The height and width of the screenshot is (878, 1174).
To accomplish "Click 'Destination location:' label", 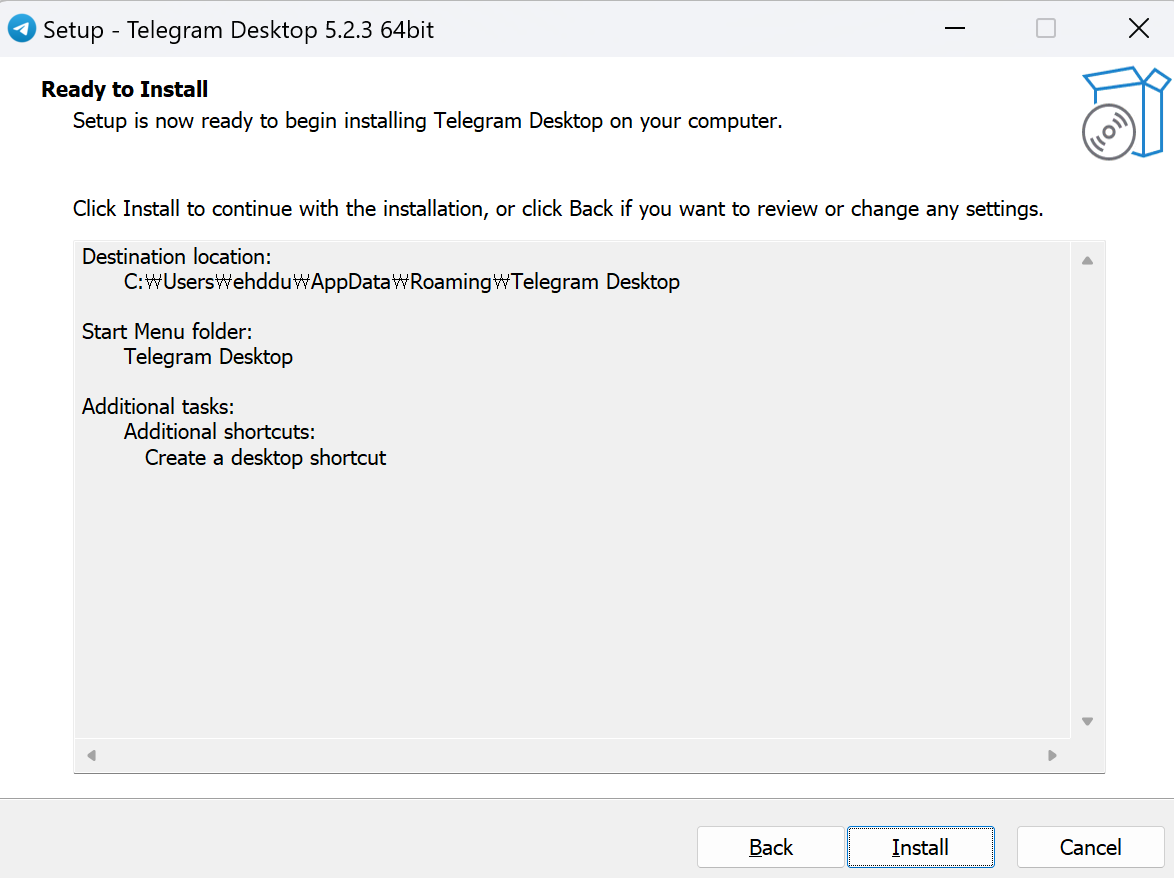I will (x=177, y=257).
